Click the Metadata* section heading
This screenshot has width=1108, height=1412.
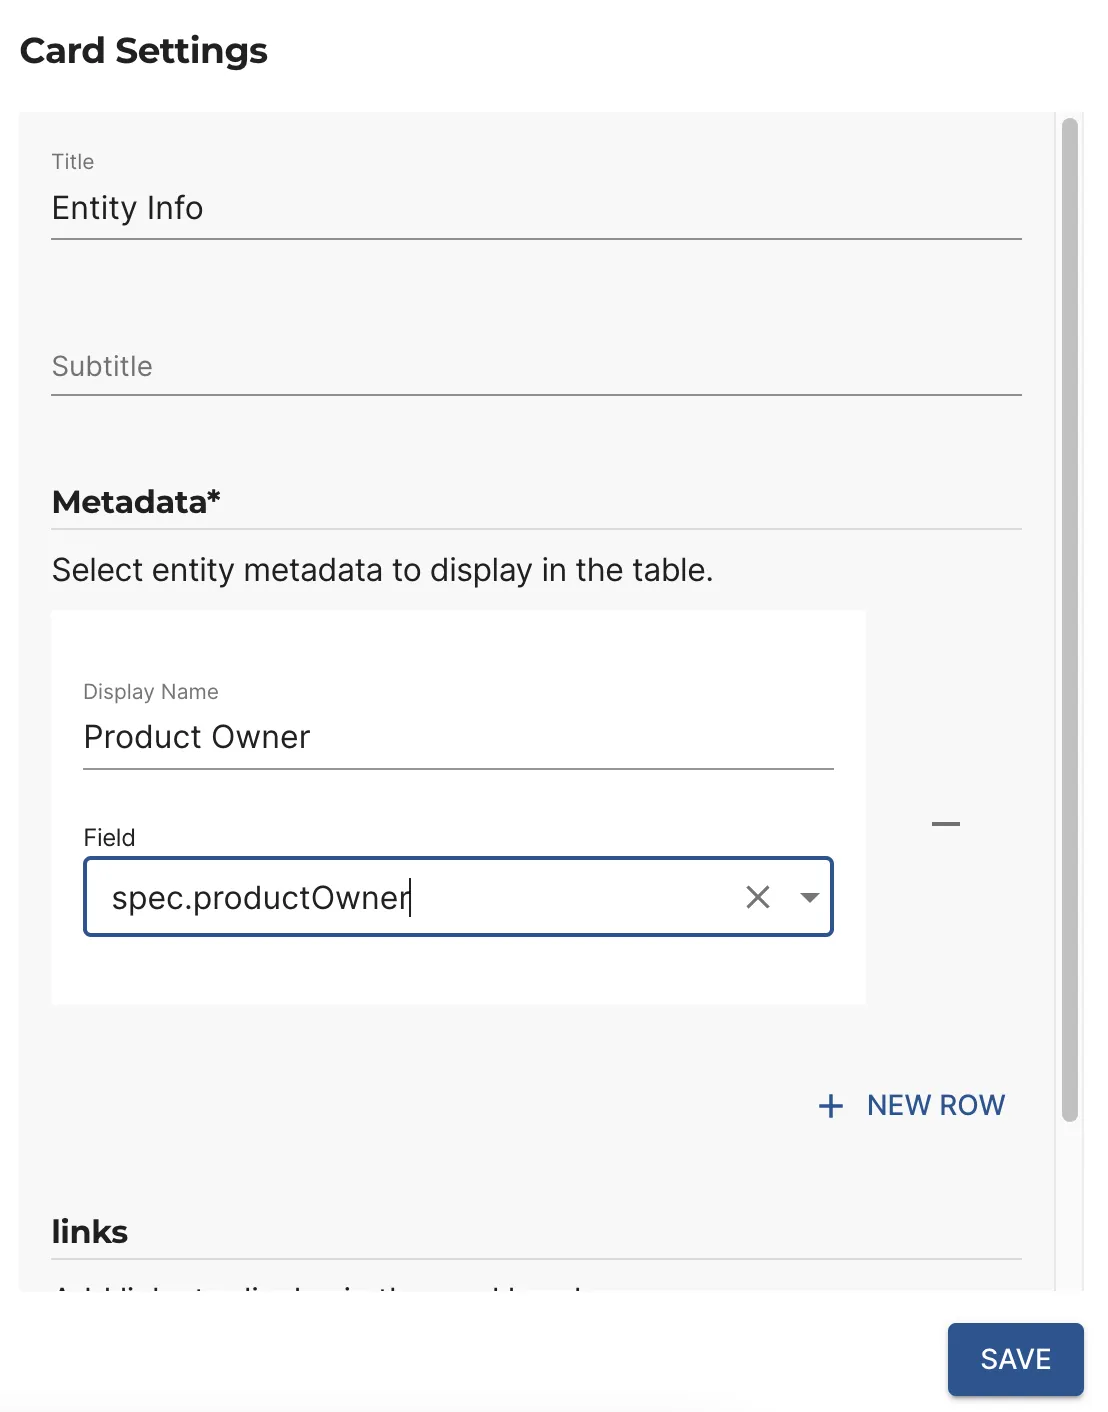pos(136,502)
